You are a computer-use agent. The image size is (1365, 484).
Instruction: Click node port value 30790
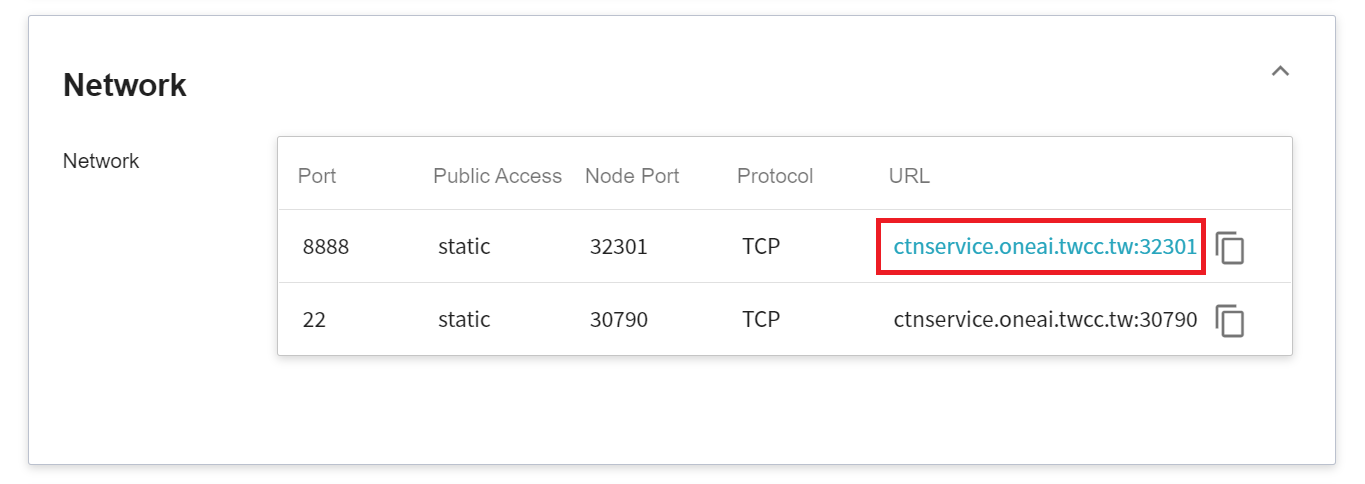click(618, 320)
